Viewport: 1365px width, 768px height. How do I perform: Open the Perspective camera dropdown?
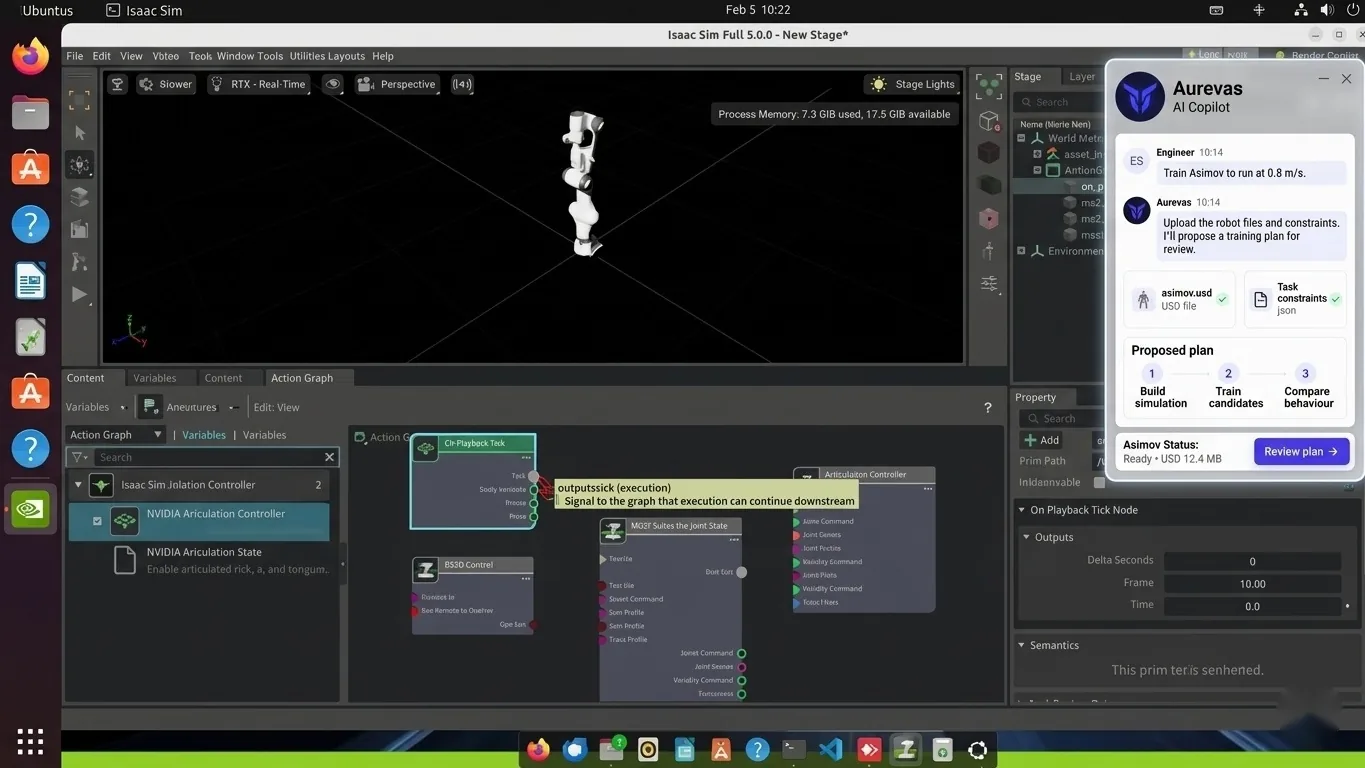click(x=397, y=84)
